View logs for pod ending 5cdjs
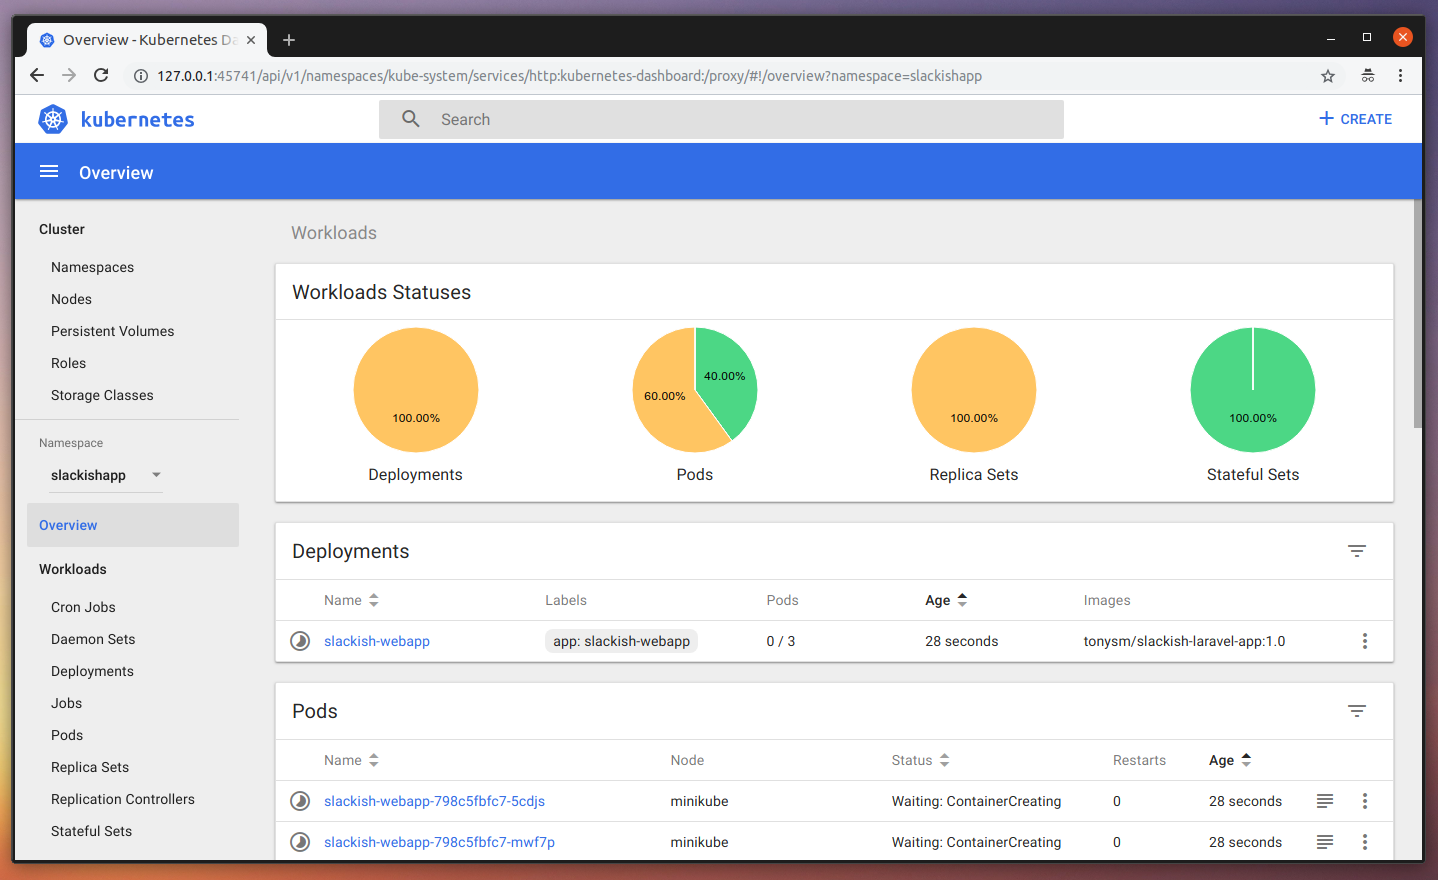 pos(1325,801)
